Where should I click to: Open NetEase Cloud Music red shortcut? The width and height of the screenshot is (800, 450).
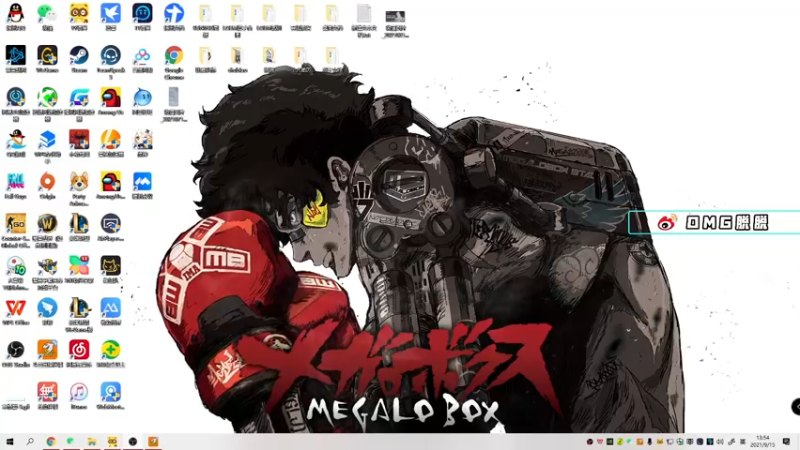(79, 354)
